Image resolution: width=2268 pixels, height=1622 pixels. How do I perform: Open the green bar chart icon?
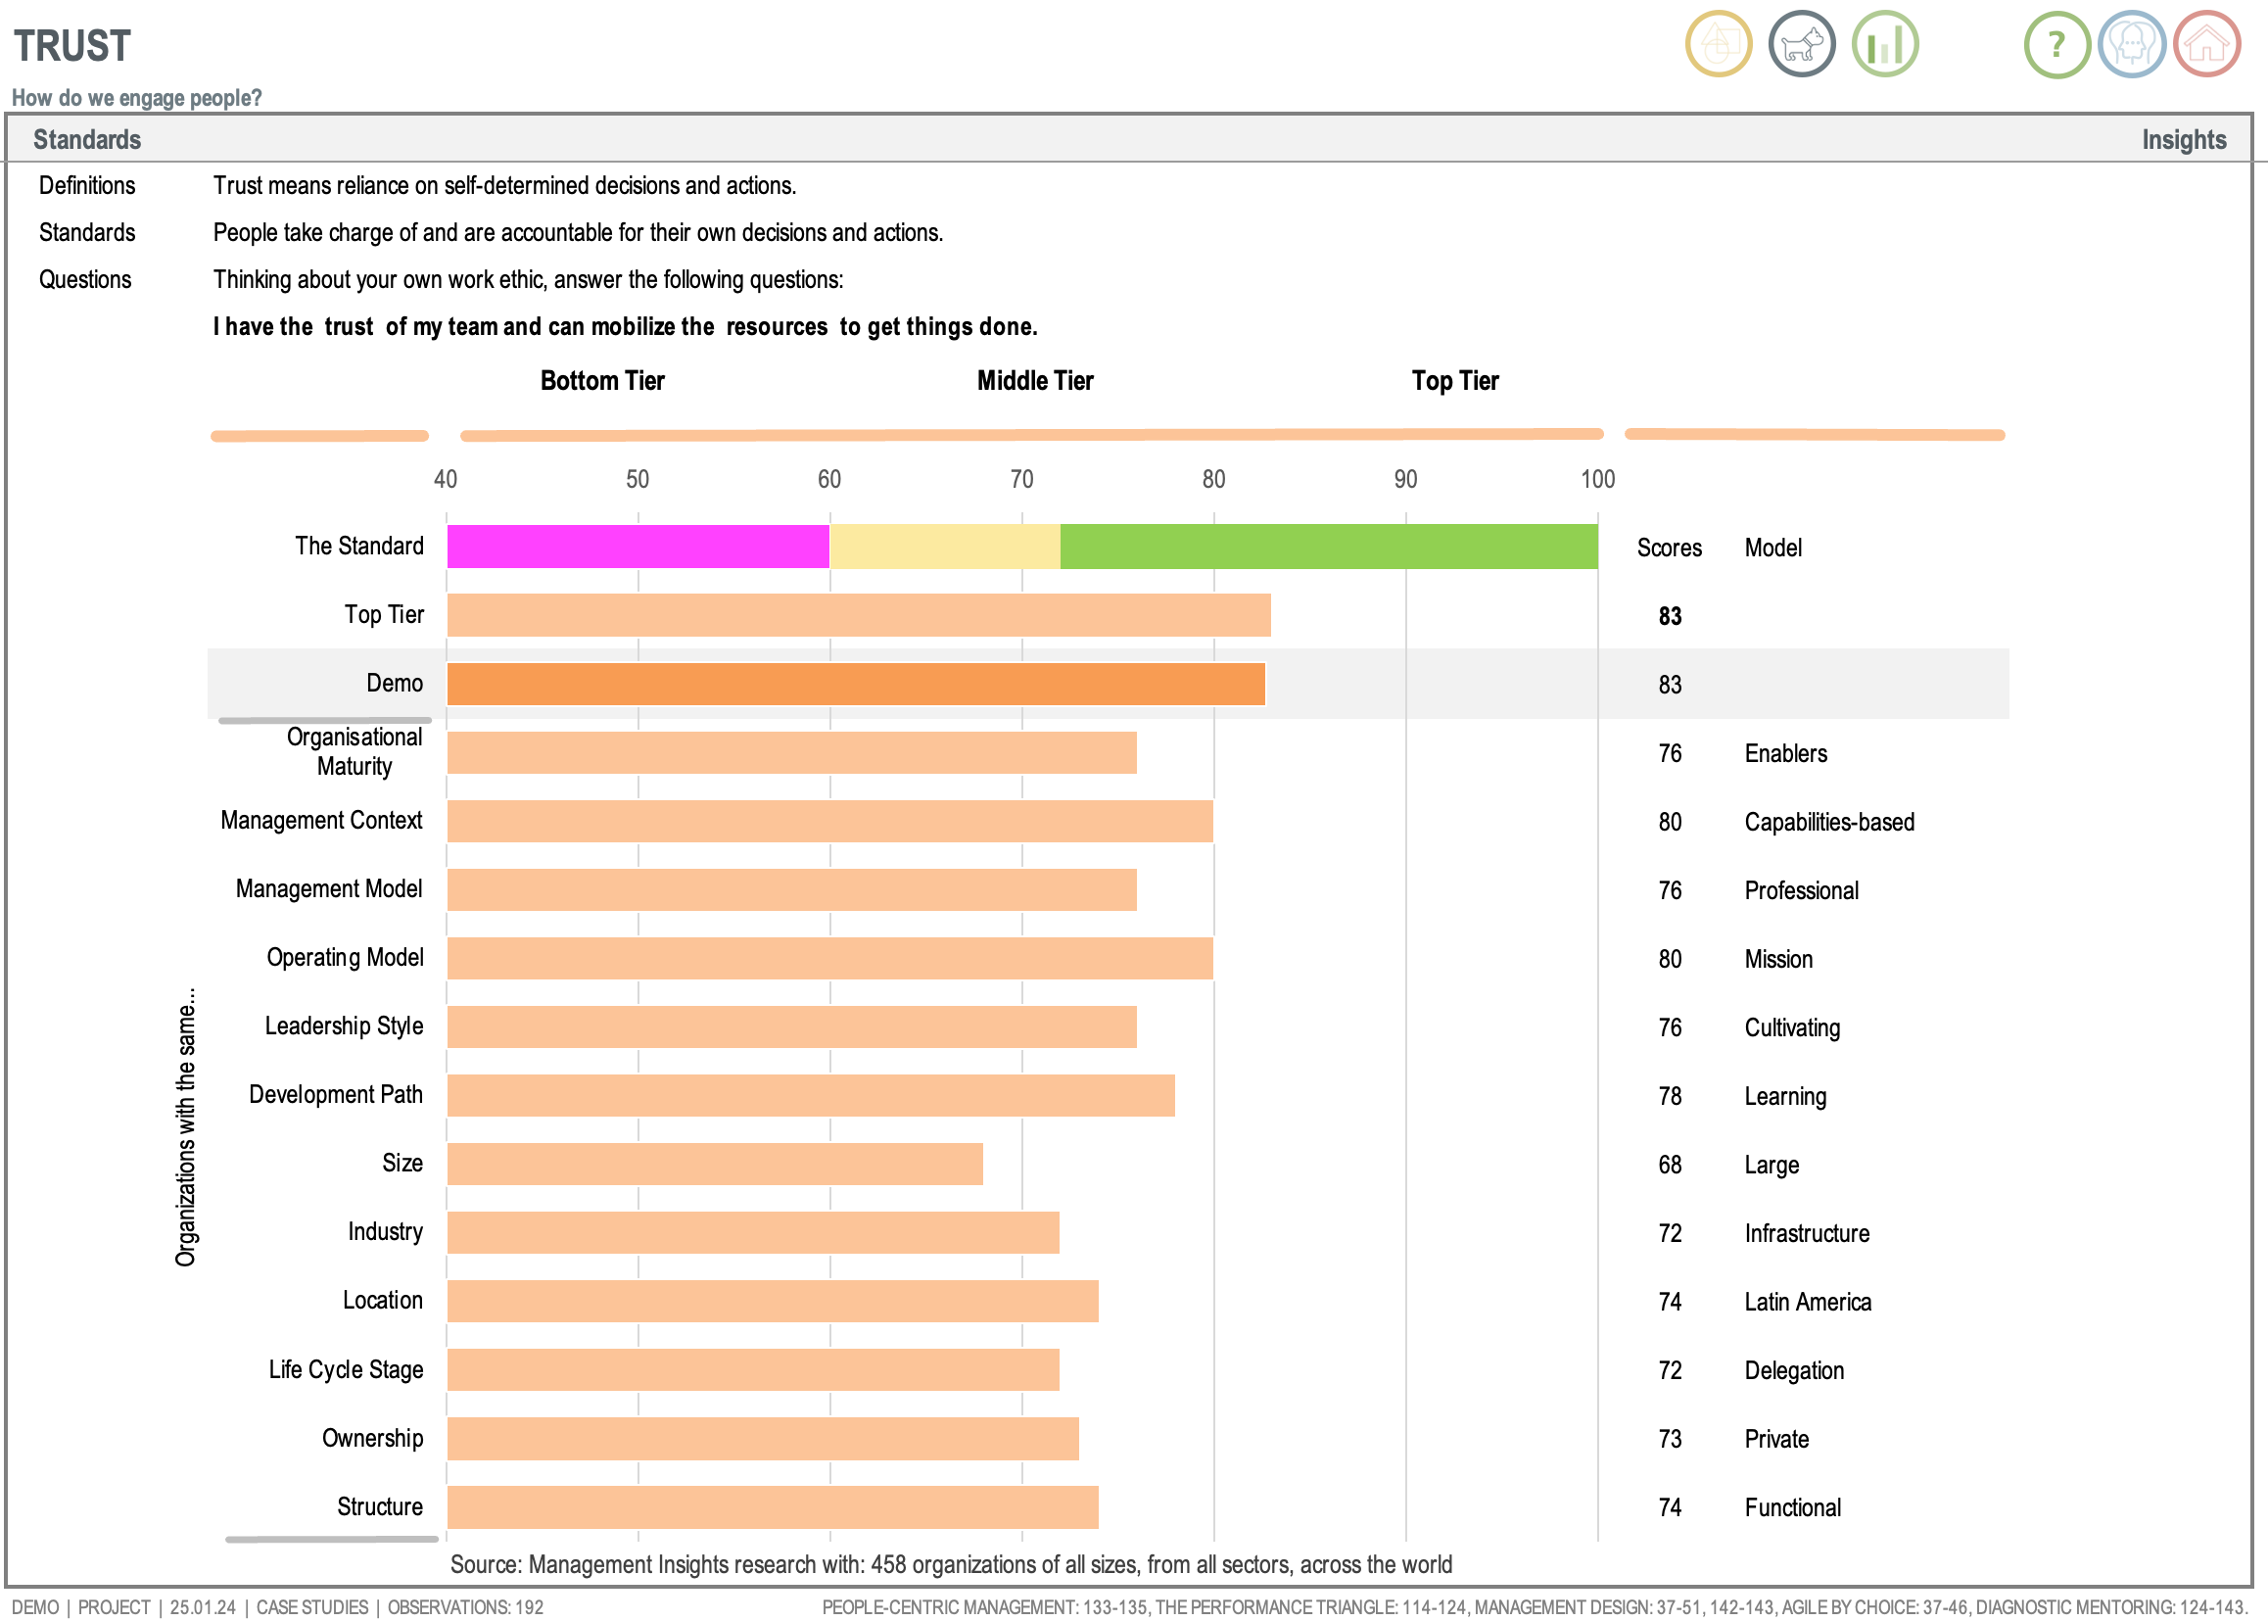point(1884,45)
